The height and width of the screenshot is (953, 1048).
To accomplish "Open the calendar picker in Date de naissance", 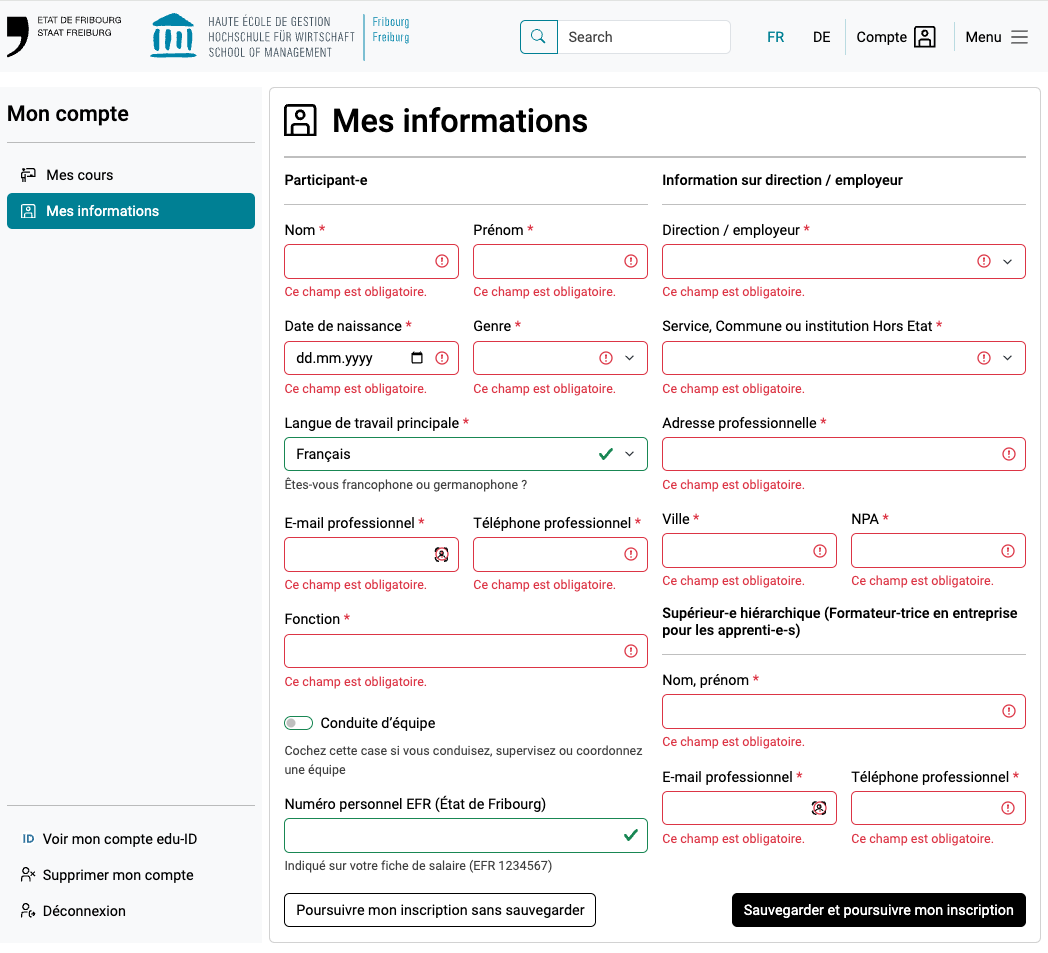I will tap(417, 358).
